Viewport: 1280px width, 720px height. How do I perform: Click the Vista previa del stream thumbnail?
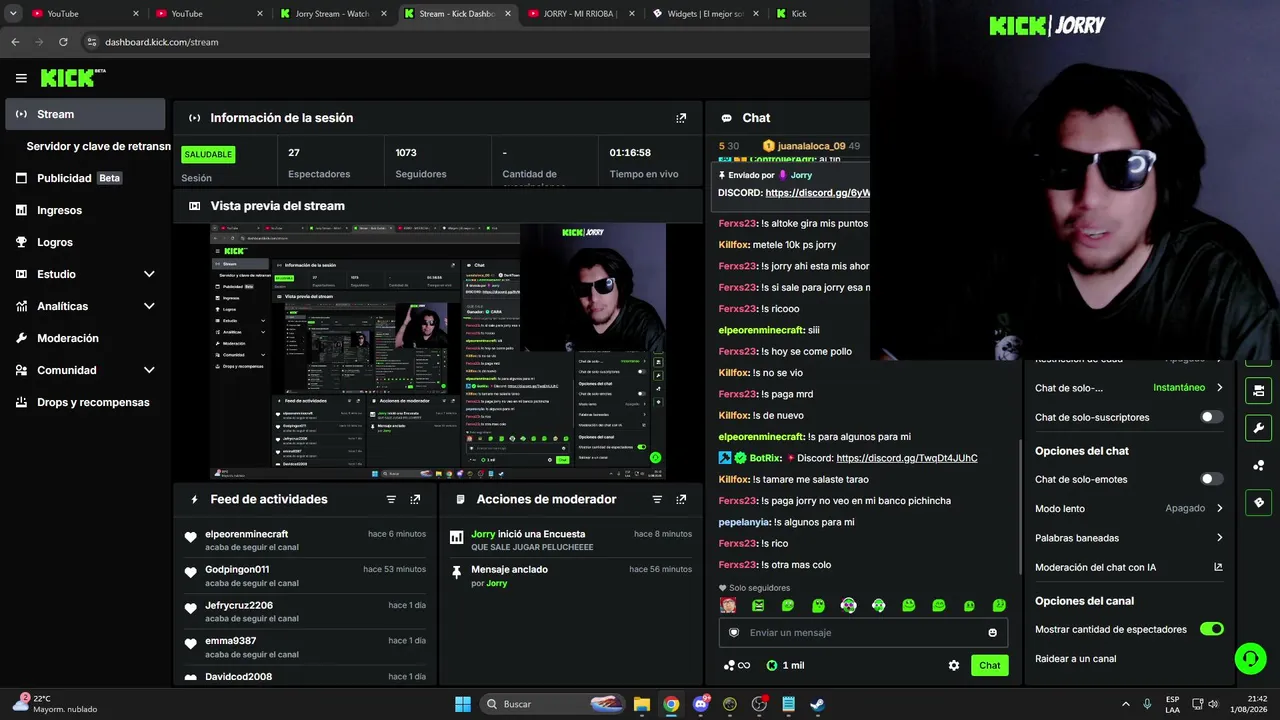438,351
